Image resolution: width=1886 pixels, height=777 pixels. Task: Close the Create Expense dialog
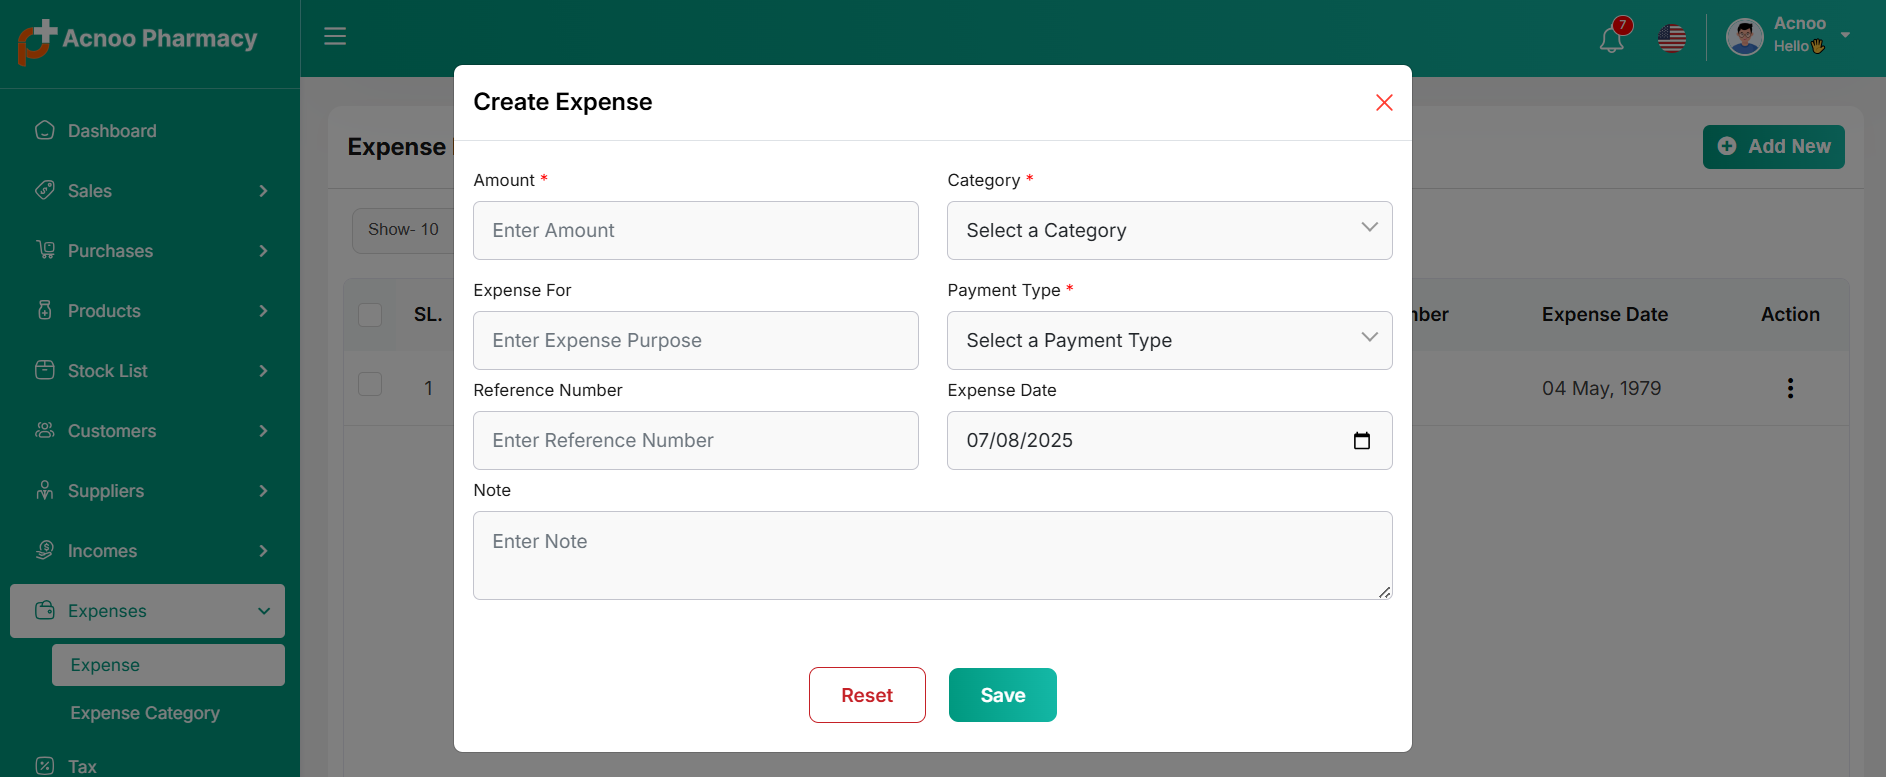1383,103
